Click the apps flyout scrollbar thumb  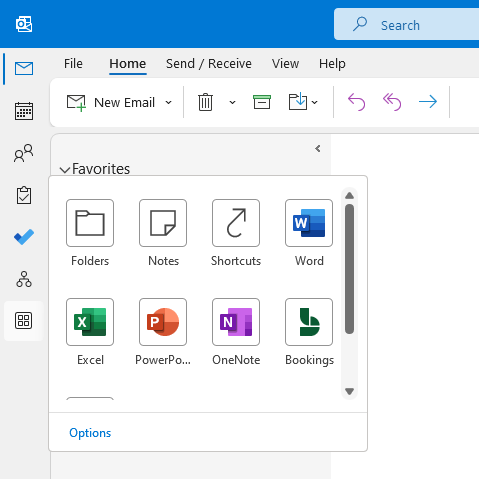tap(349, 269)
